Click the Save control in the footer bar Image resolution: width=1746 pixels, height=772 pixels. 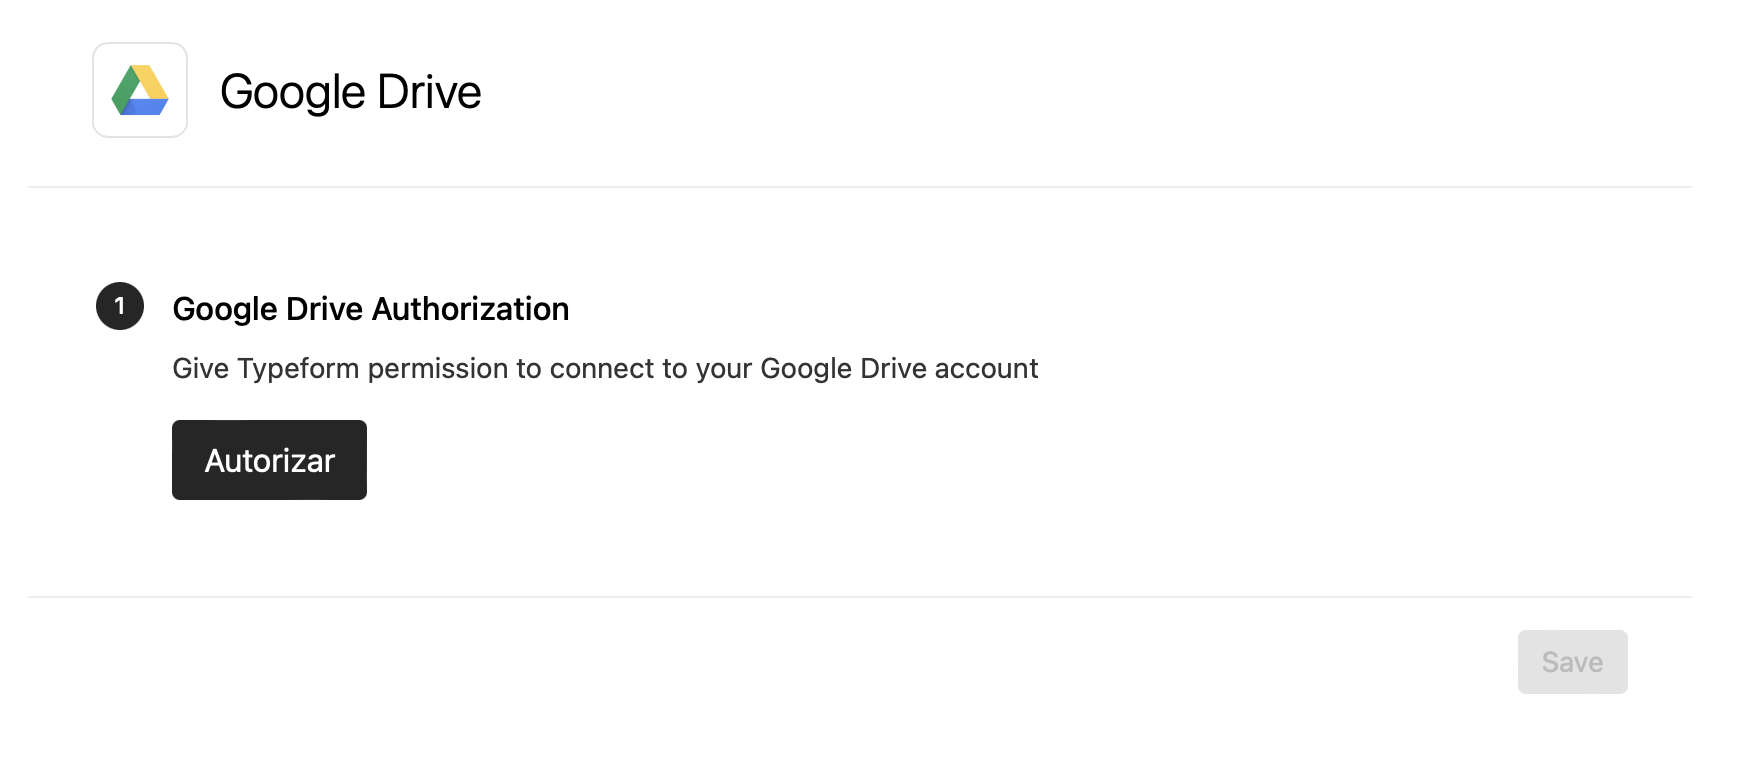(1572, 661)
